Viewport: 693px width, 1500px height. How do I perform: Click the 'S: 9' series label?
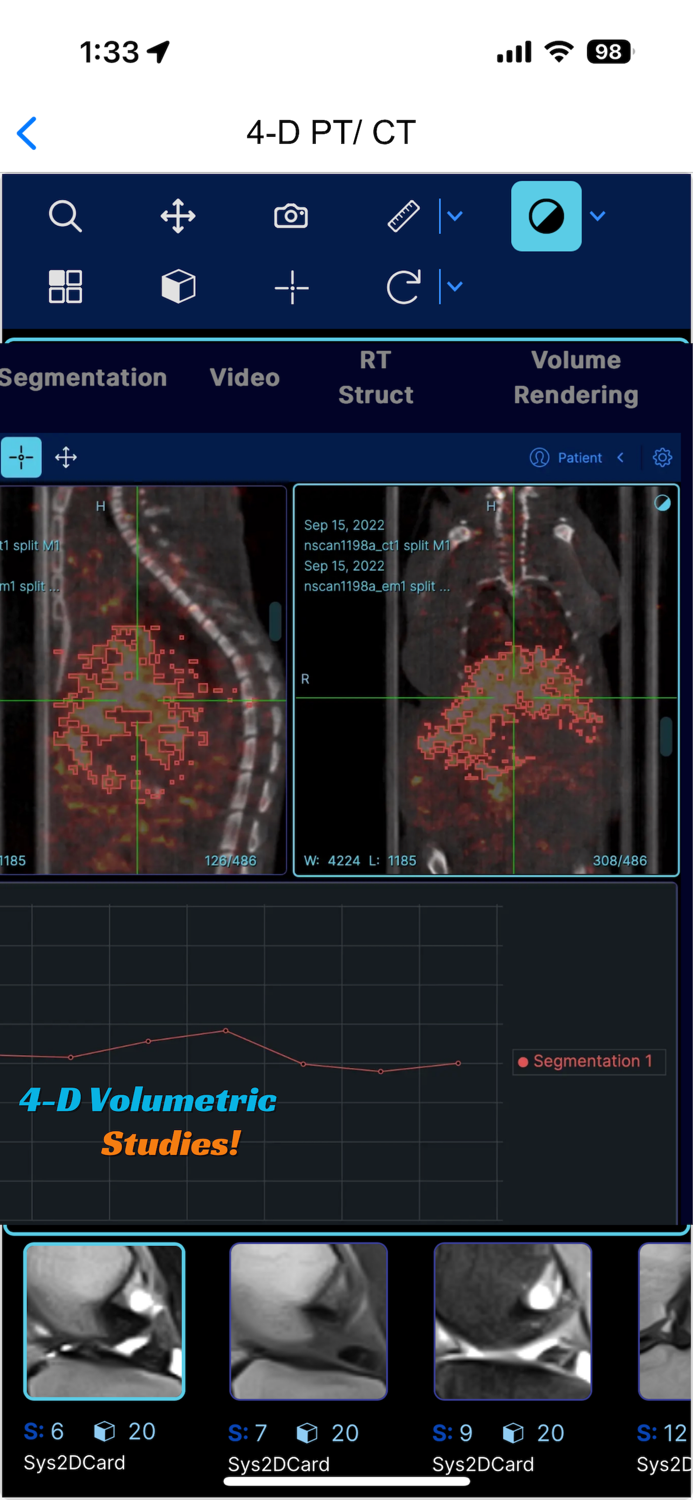click(455, 1433)
